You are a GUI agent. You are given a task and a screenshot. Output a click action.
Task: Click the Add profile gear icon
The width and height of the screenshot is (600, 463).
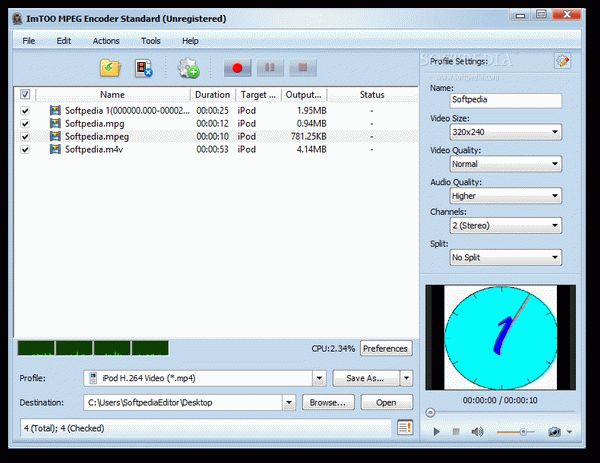pyautogui.click(x=188, y=68)
